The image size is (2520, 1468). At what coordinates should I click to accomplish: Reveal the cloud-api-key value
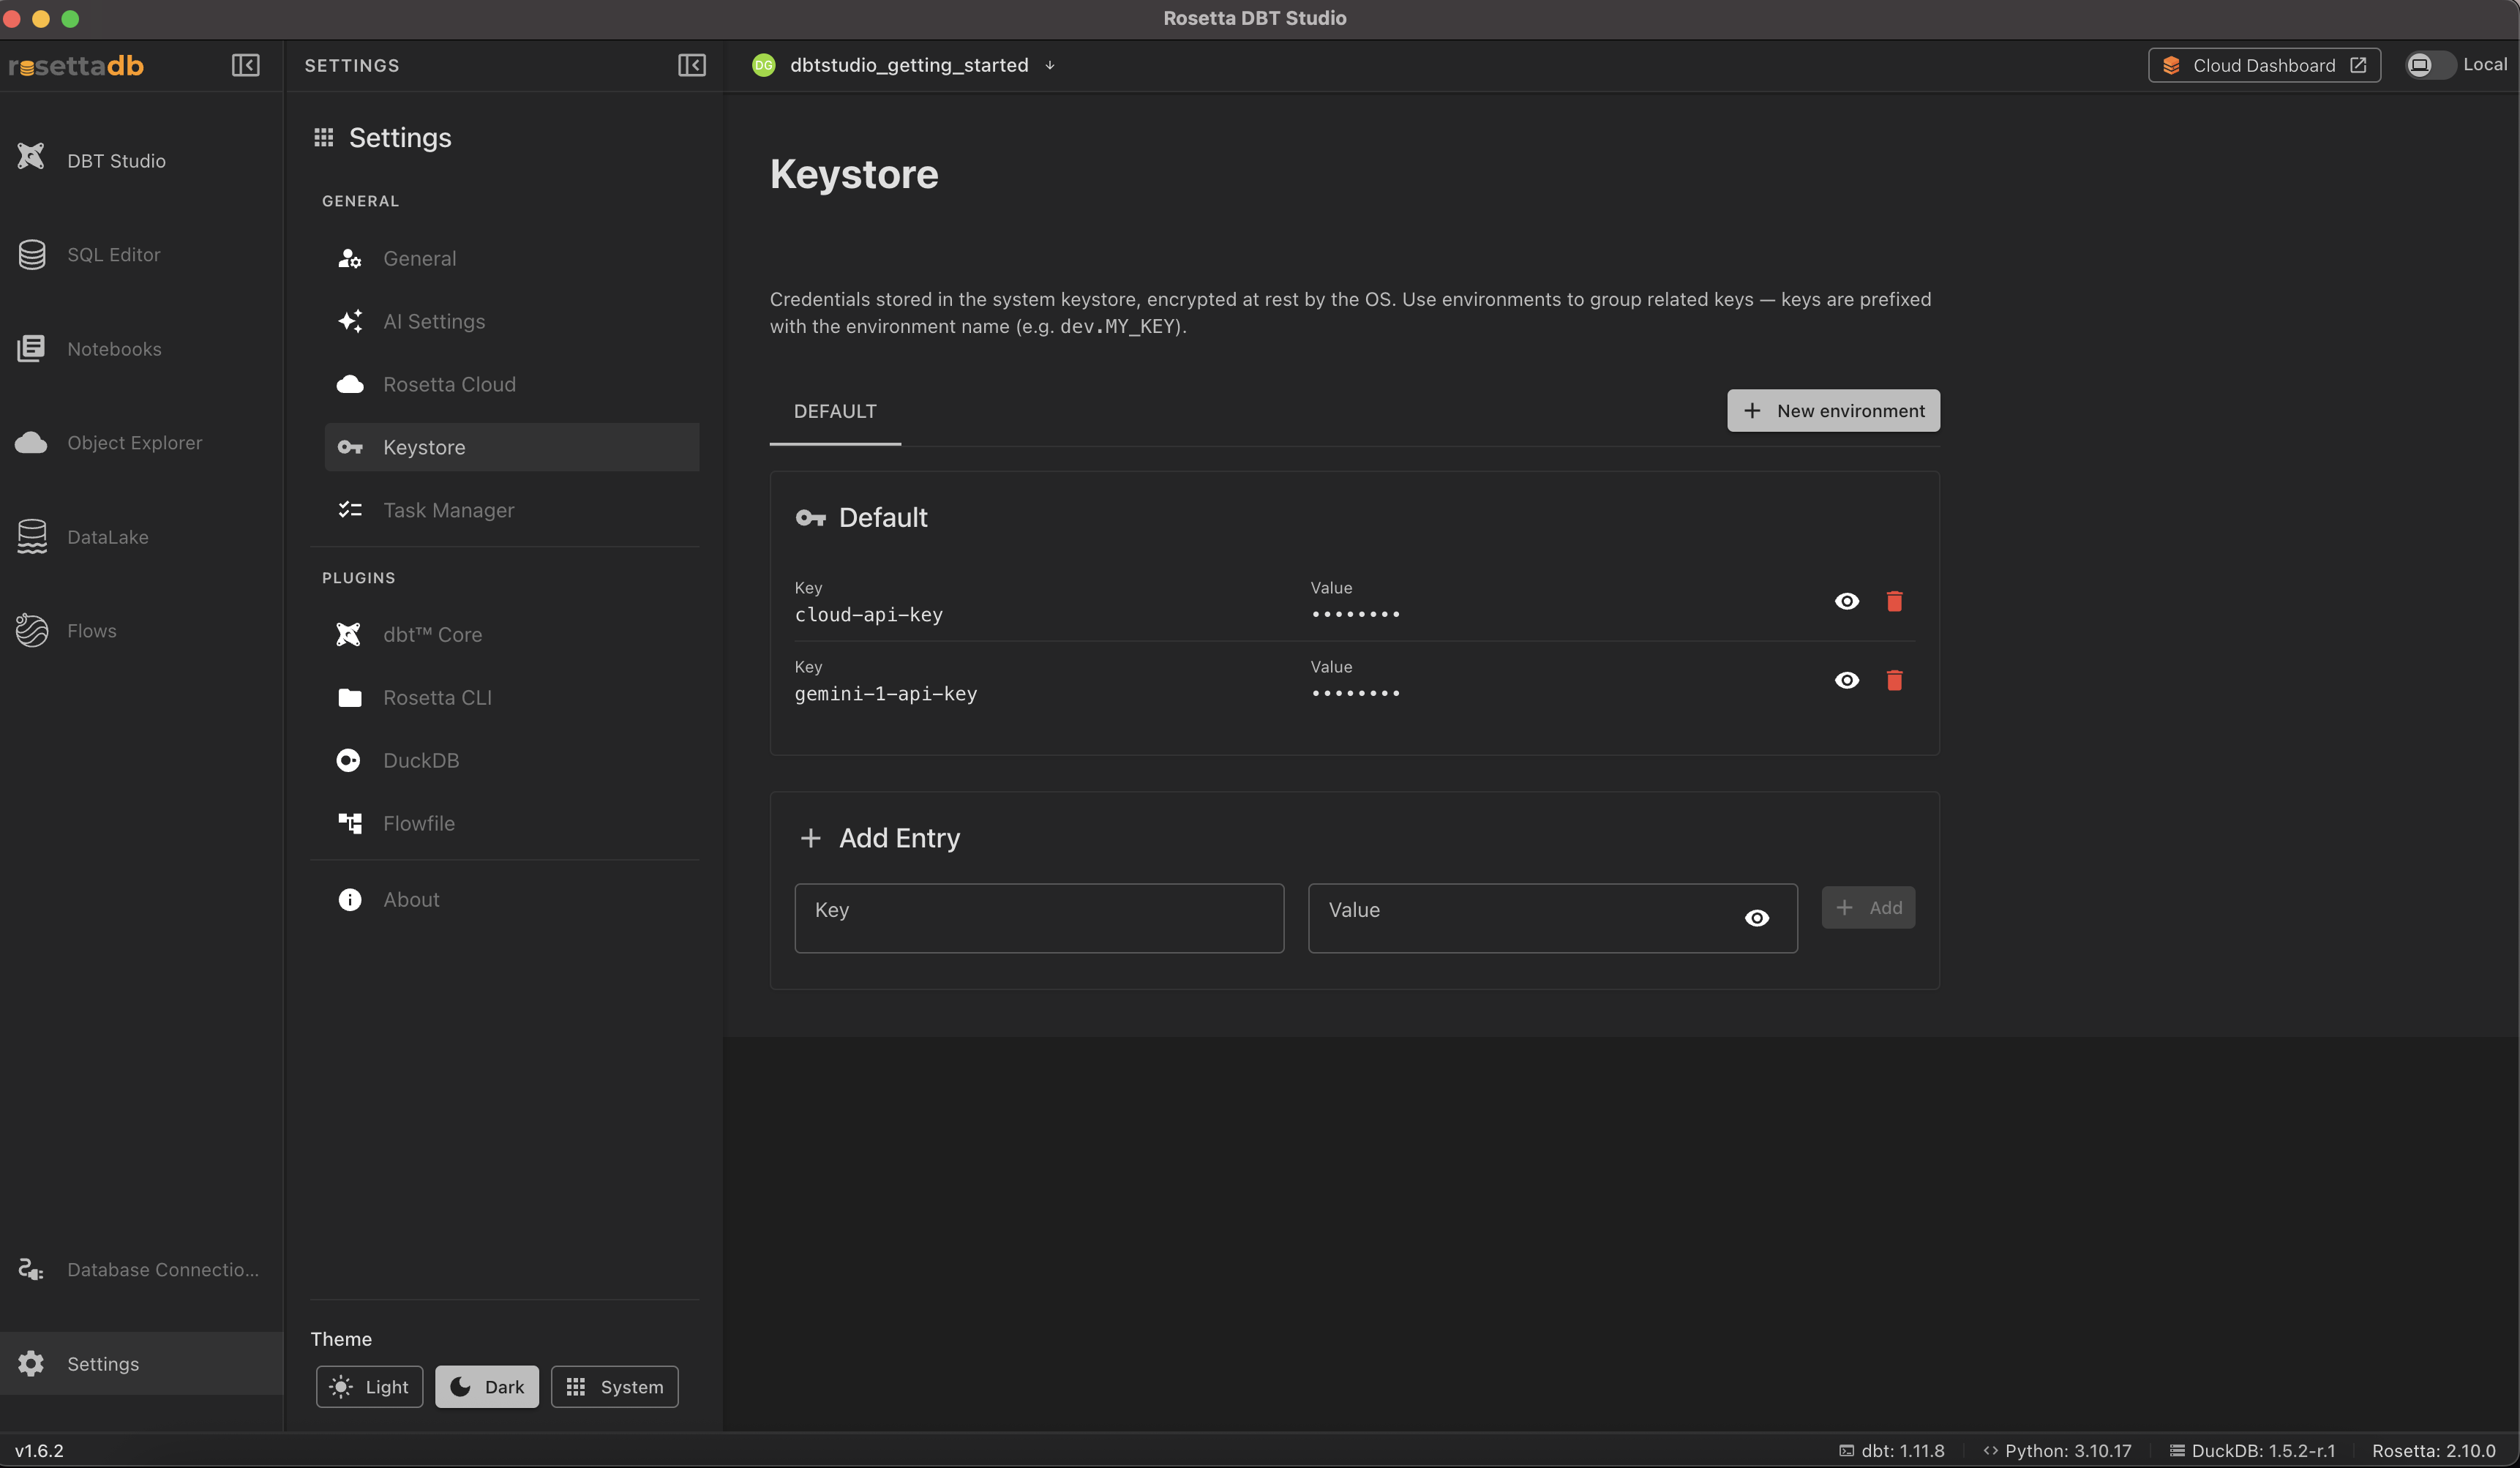1846,601
